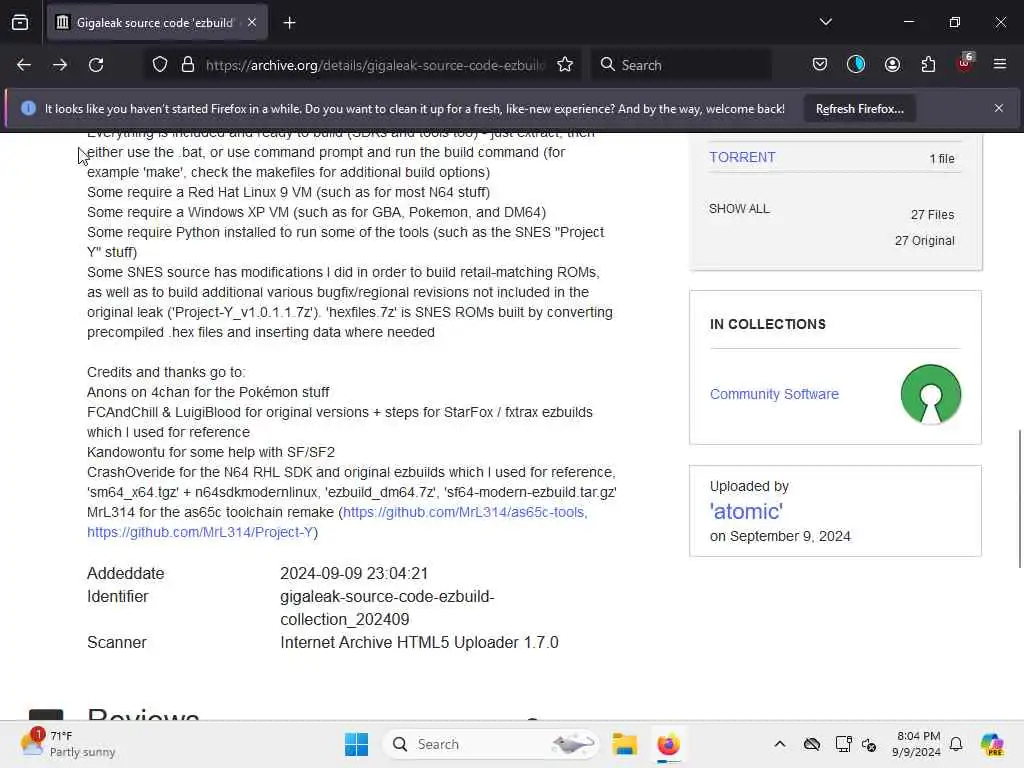Save page to Pocket

click(x=820, y=65)
